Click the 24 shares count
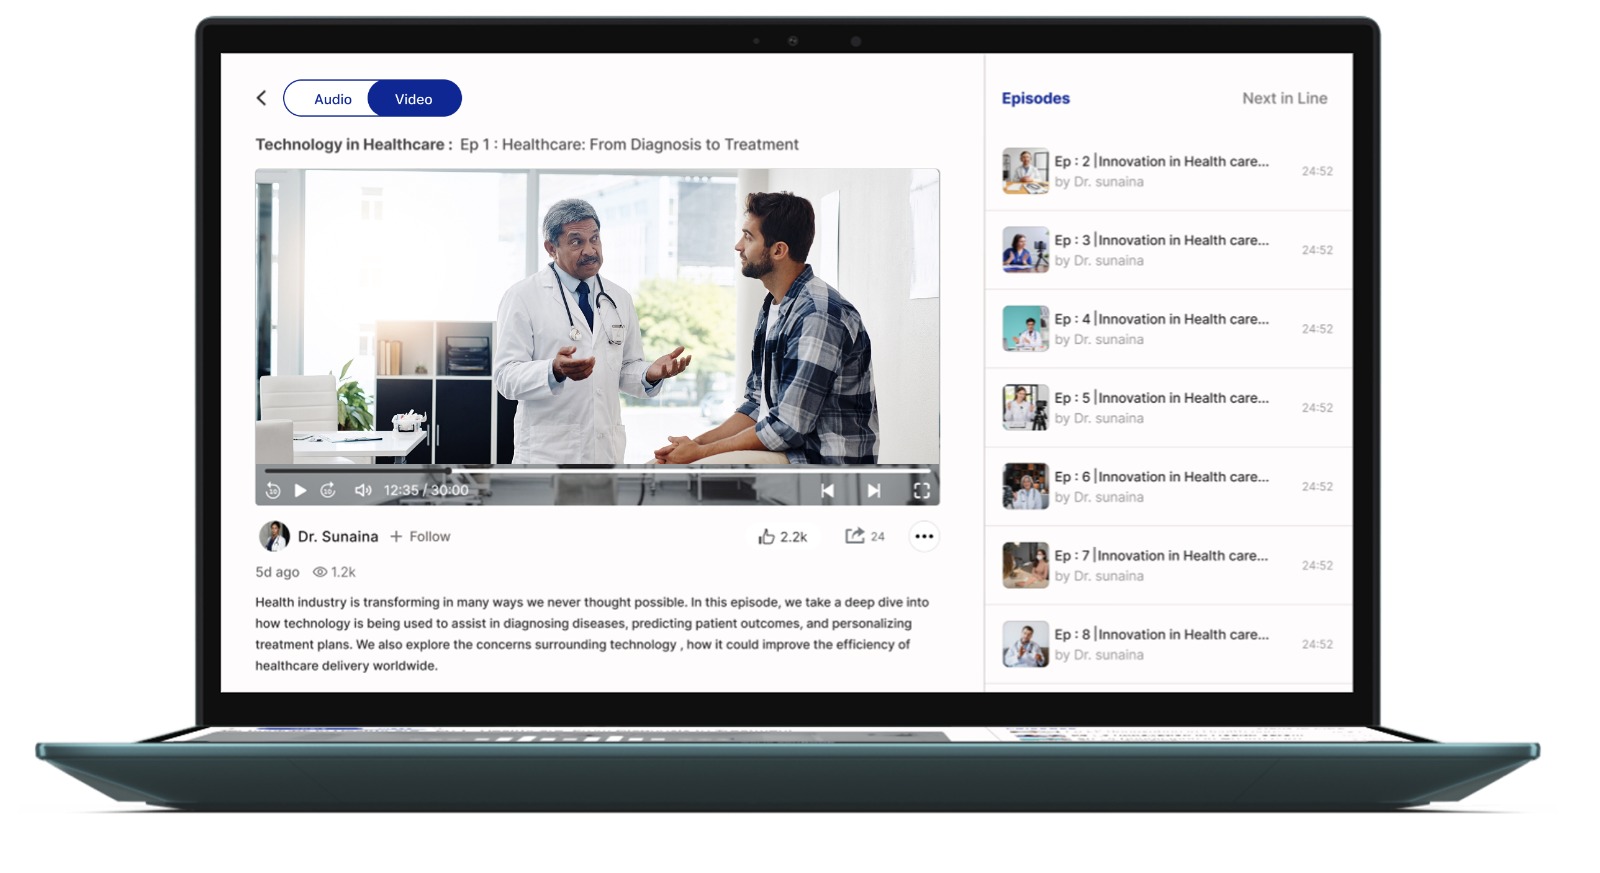 877,537
